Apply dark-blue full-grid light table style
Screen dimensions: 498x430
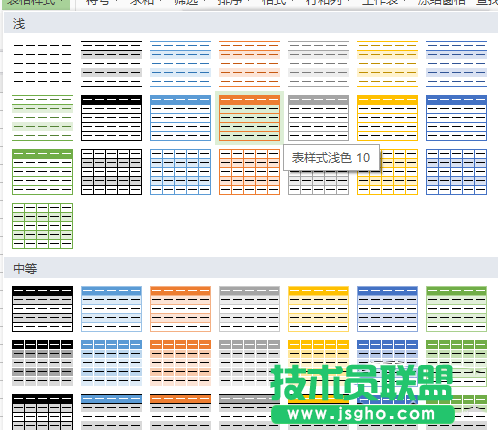click(456, 172)
